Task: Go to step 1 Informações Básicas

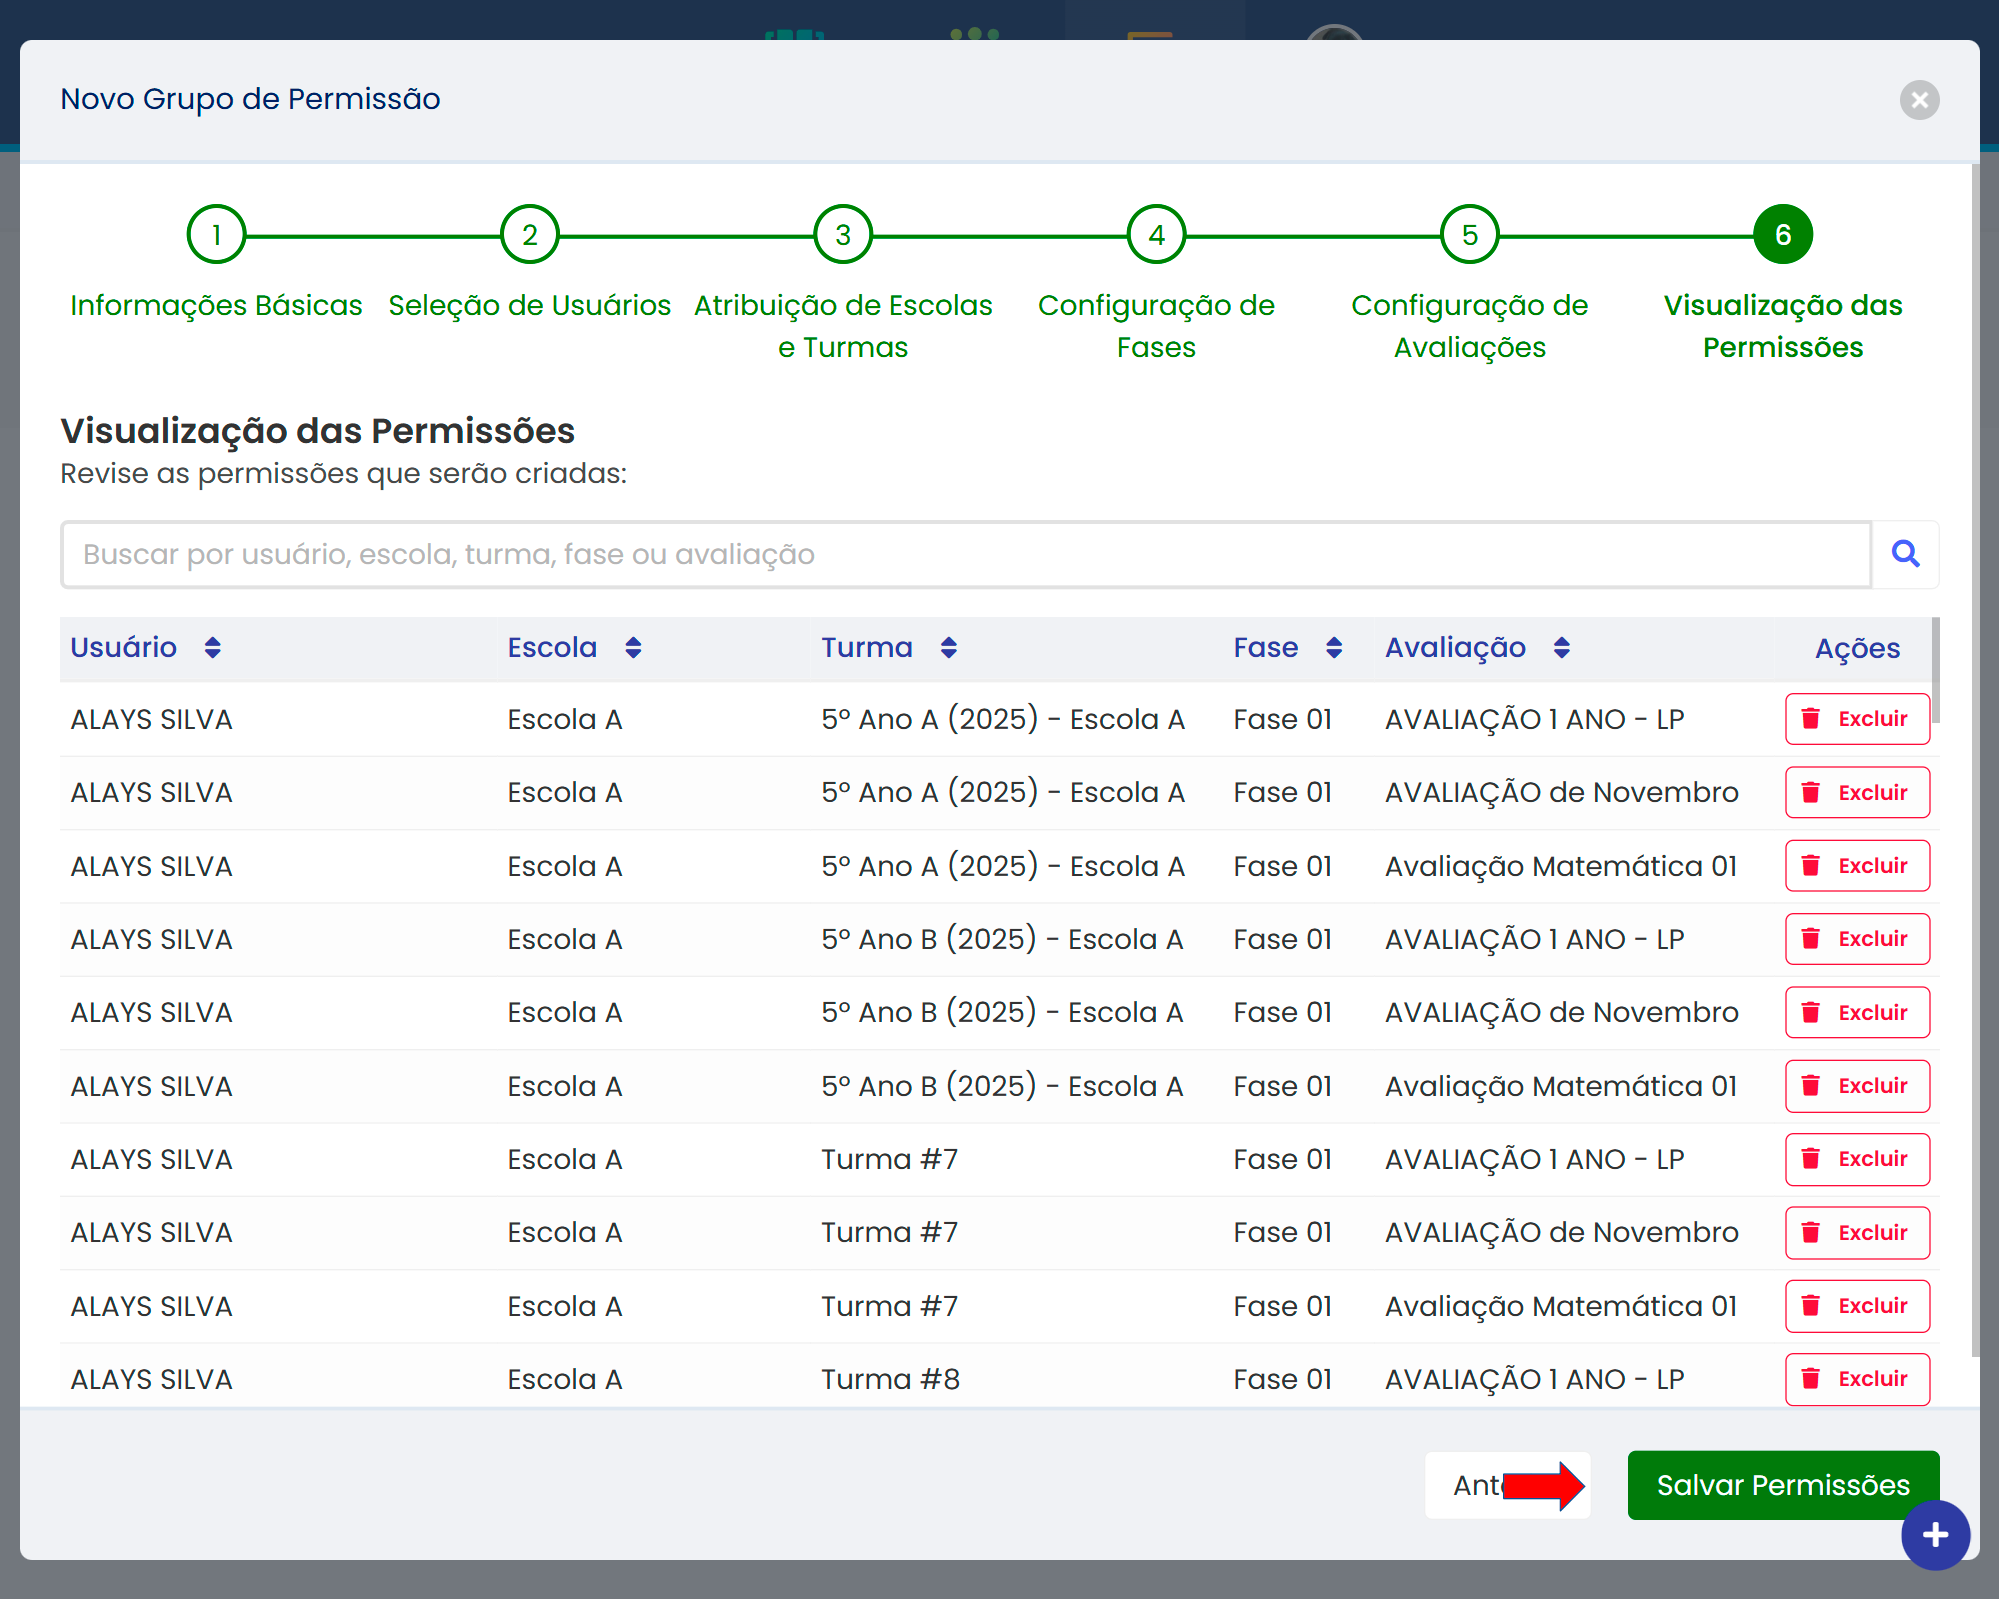Action: click(216, 235)
